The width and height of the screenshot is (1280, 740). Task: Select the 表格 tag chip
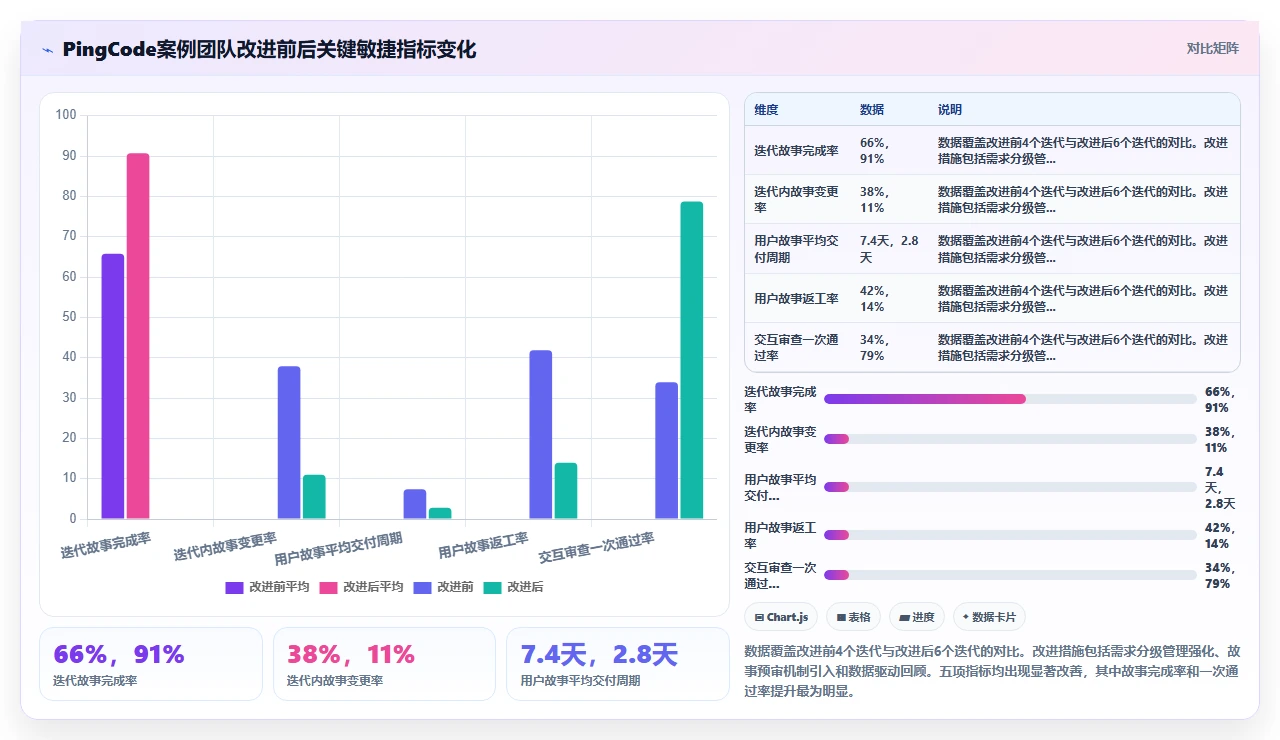click(x=853, y=617)
